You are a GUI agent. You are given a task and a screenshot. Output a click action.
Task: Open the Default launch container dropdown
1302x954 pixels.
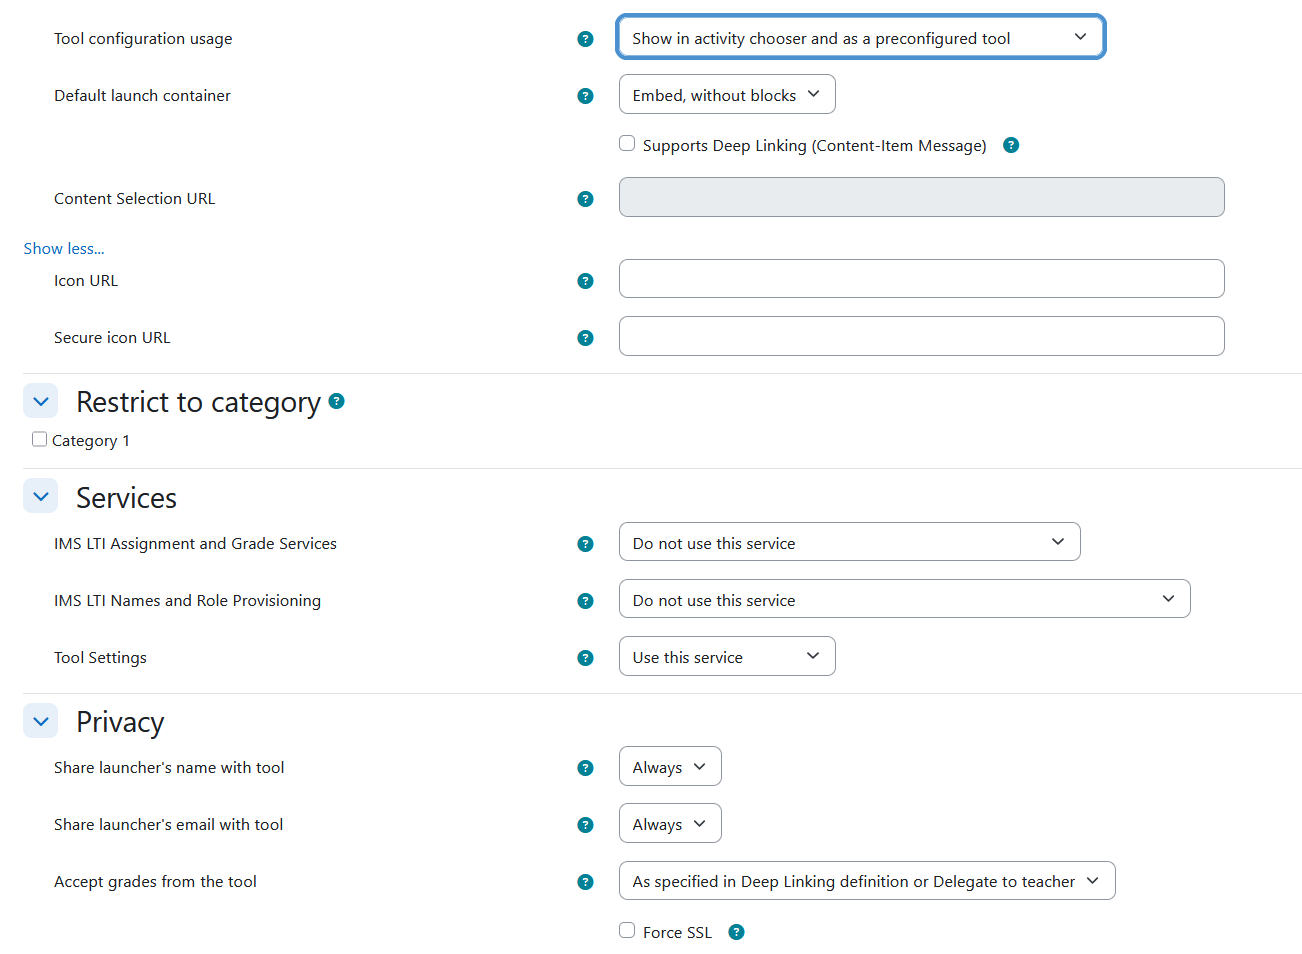(x=726, y=95)
